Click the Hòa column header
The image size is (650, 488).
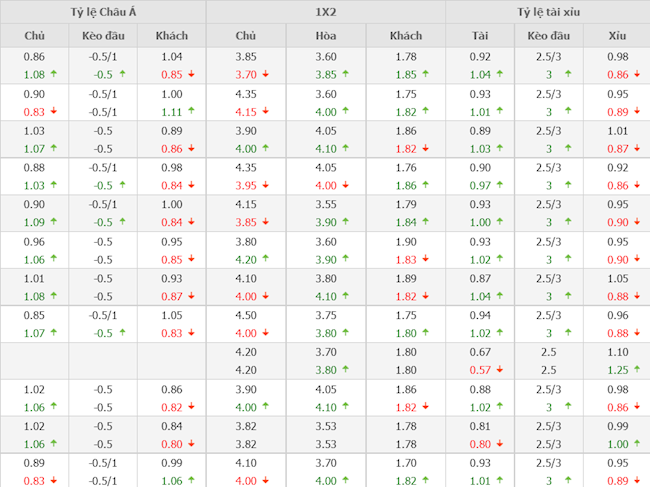(325, 36)
